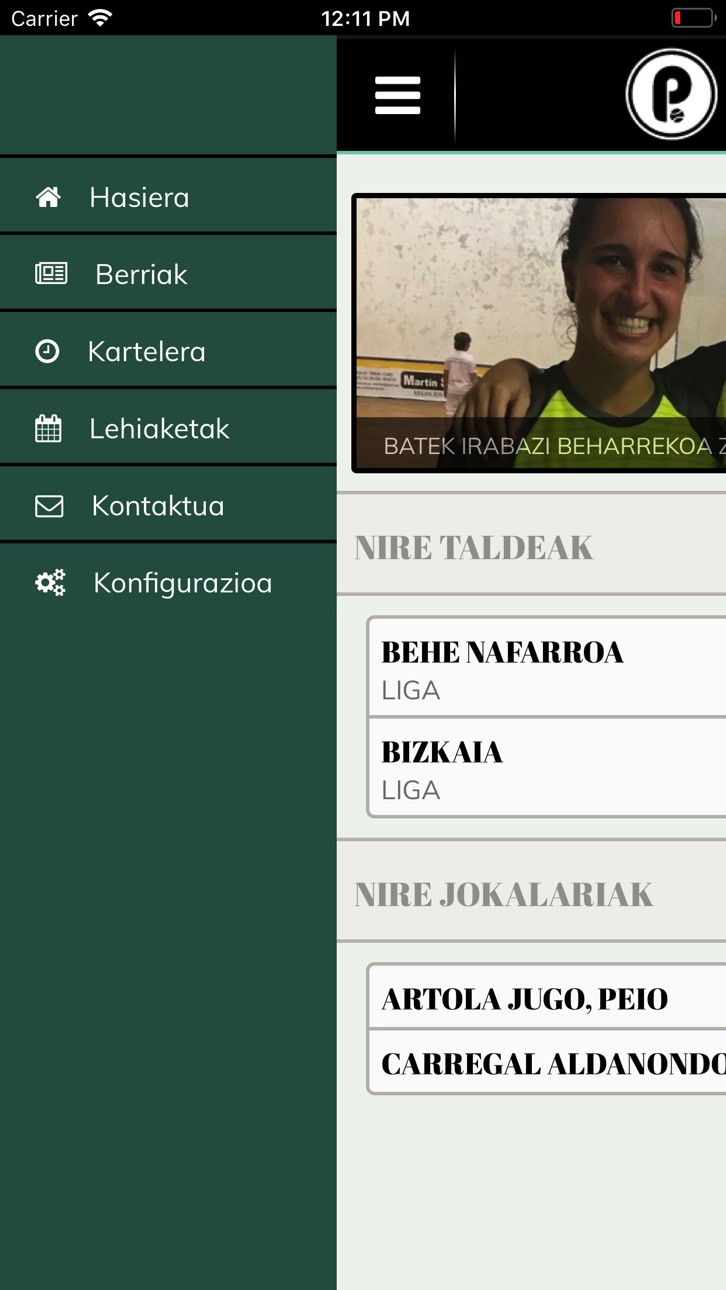Click the gears icon beside Konfigurazioa
Viewport: 726px width, 1290px height.
point(50,582)
